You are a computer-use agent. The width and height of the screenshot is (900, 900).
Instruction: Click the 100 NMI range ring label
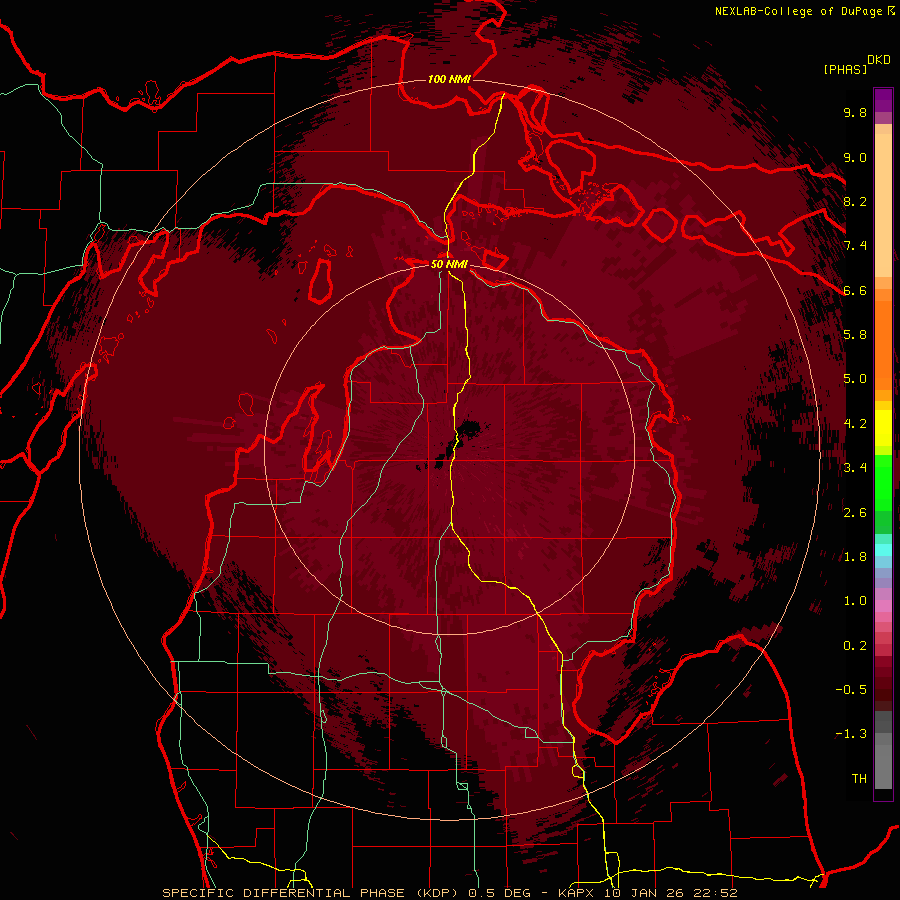(449, 79)
